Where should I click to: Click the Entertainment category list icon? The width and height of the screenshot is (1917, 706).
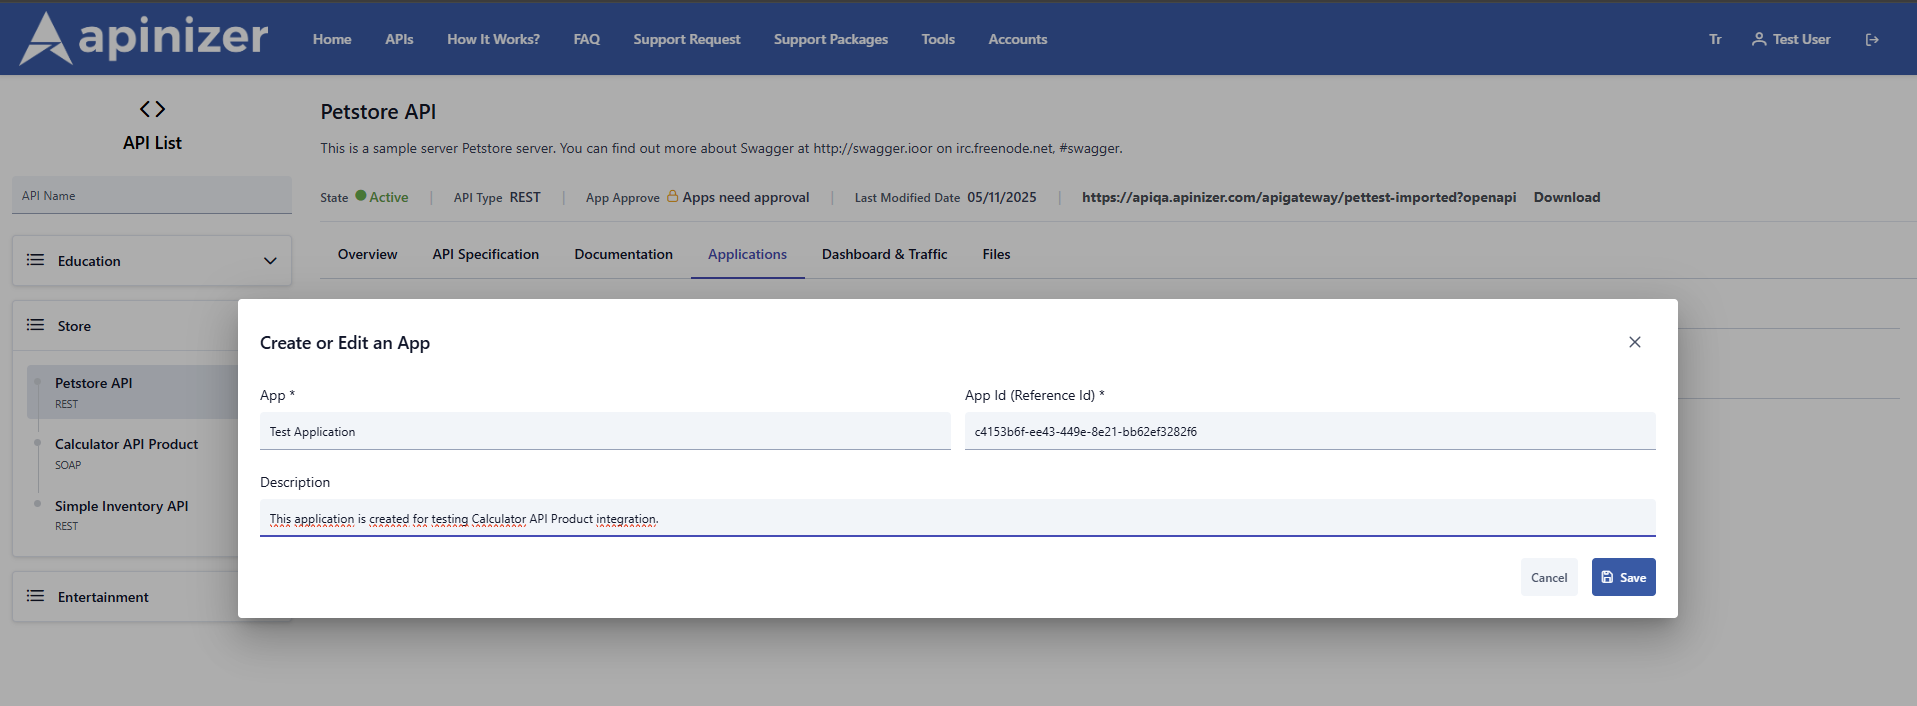(36, 596)
